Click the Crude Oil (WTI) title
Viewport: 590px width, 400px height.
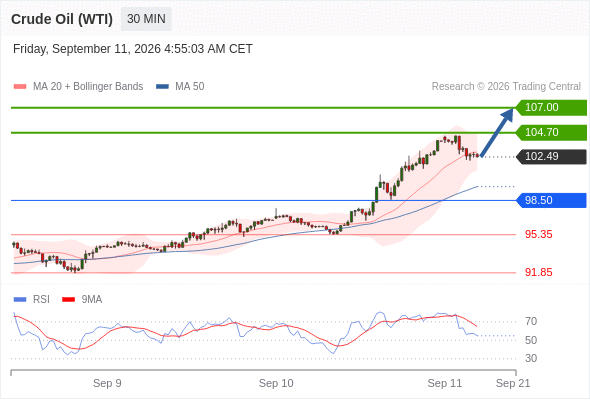click(62, 19)
